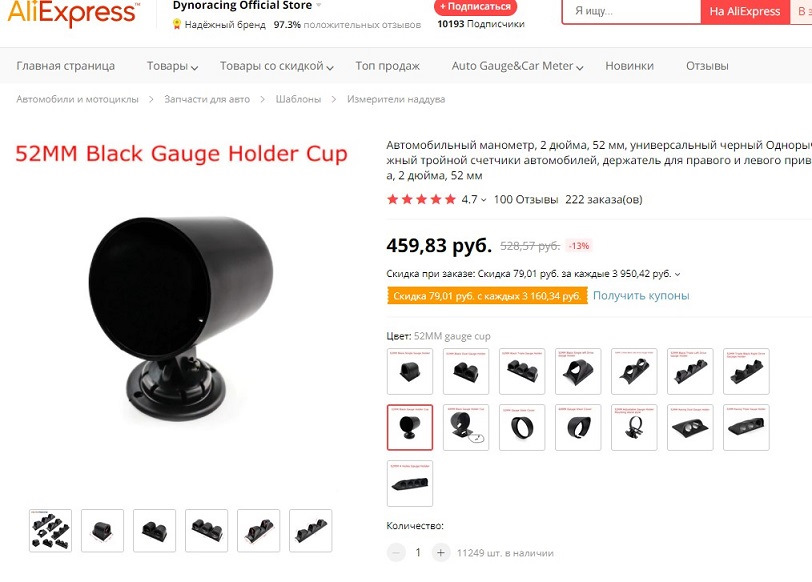Open the Запчасти для авто breadcrumb link
Image resolution: width=812 pixels, height=582 pixels.
[x=207, y=99]
